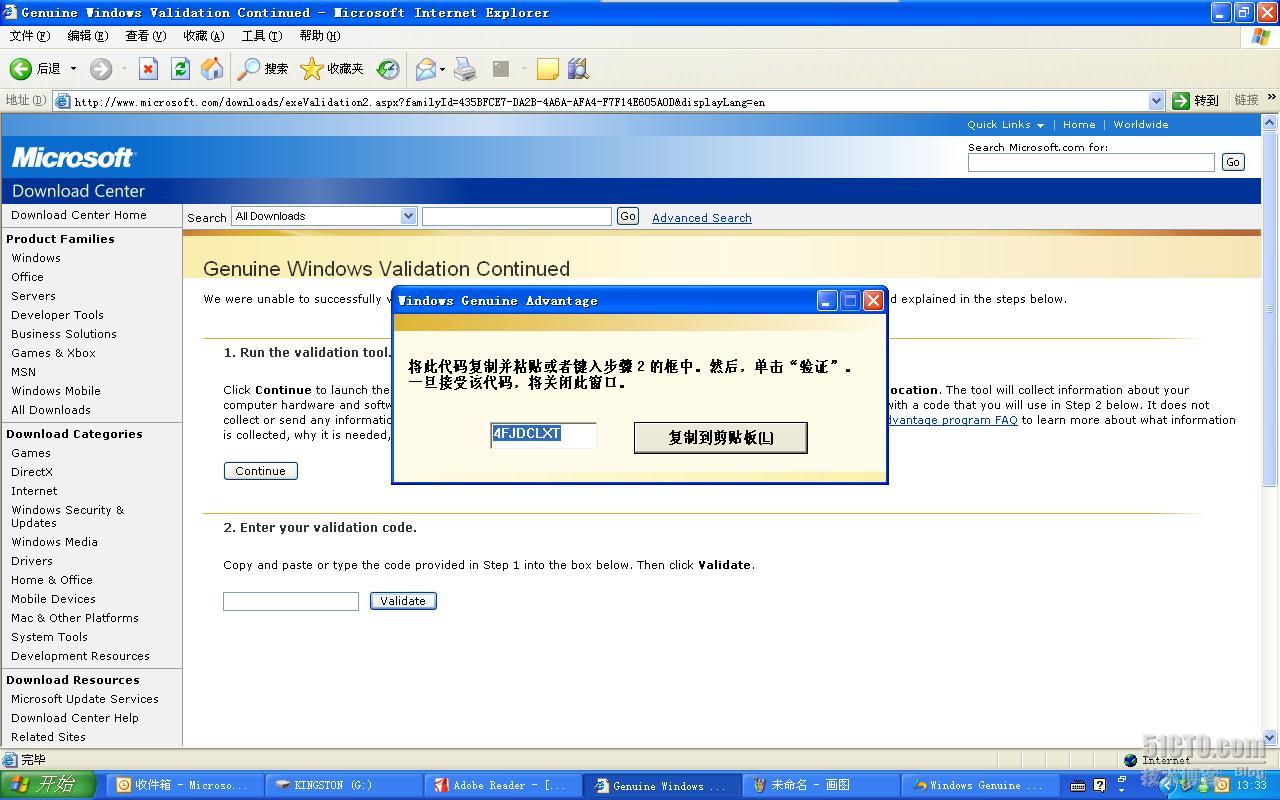
Task: Click the Print icon in toolbar
Action: pyautogui.click(x=465, y=69)
